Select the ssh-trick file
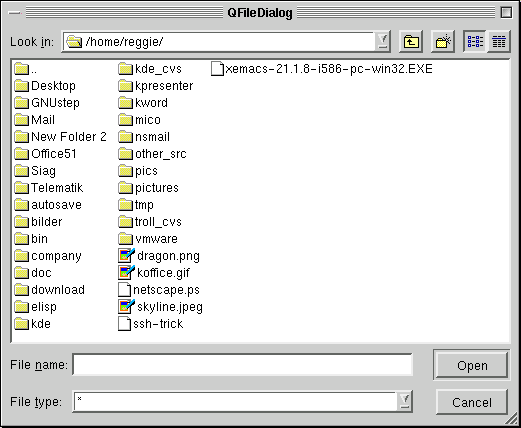The height and width of the screenshot is (428, 521). 151,324
